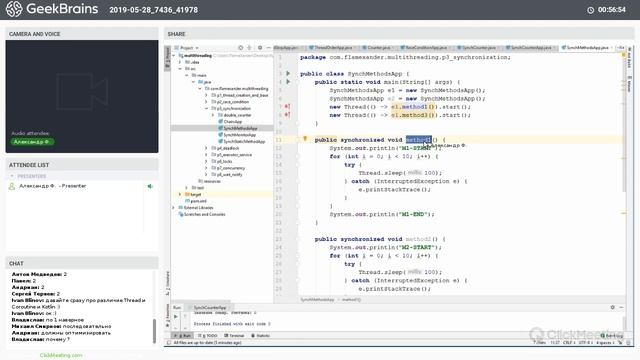The width and height of the screenshot is (640, 360).
Task: Click the GeekBrains logo icon
Action: pyautogui.click(x=14, y=9)
